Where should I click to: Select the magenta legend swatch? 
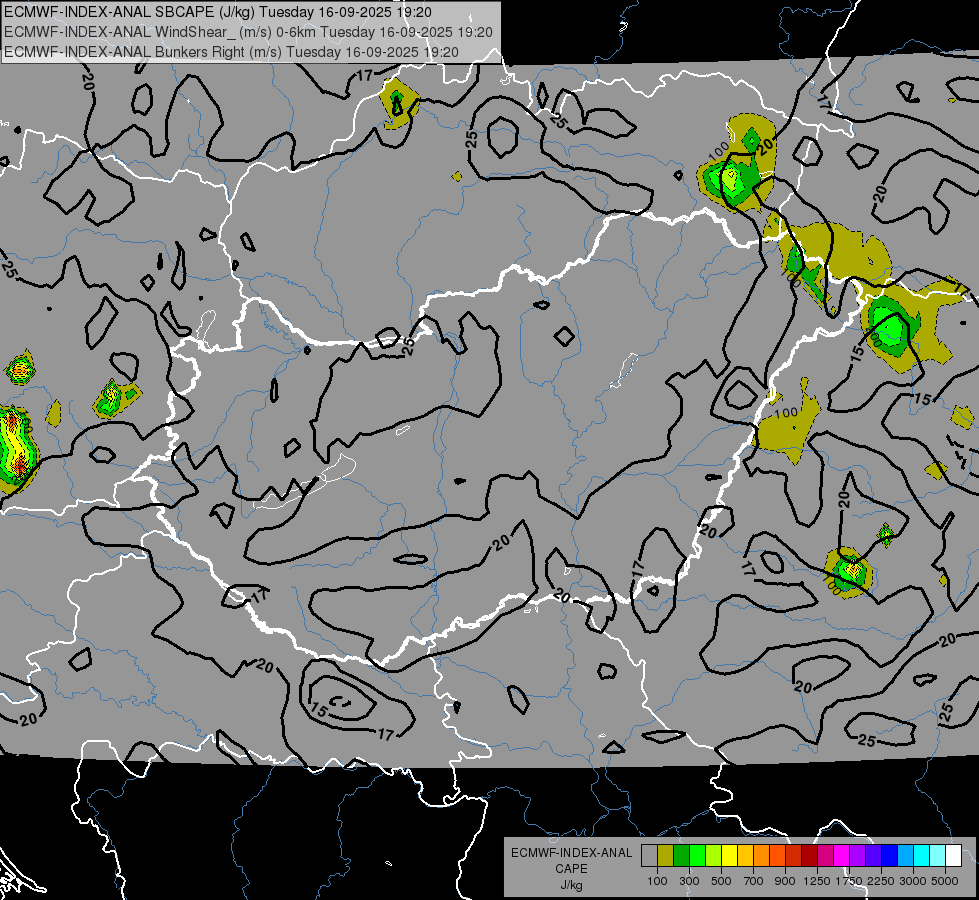click(x=842, y=856)
